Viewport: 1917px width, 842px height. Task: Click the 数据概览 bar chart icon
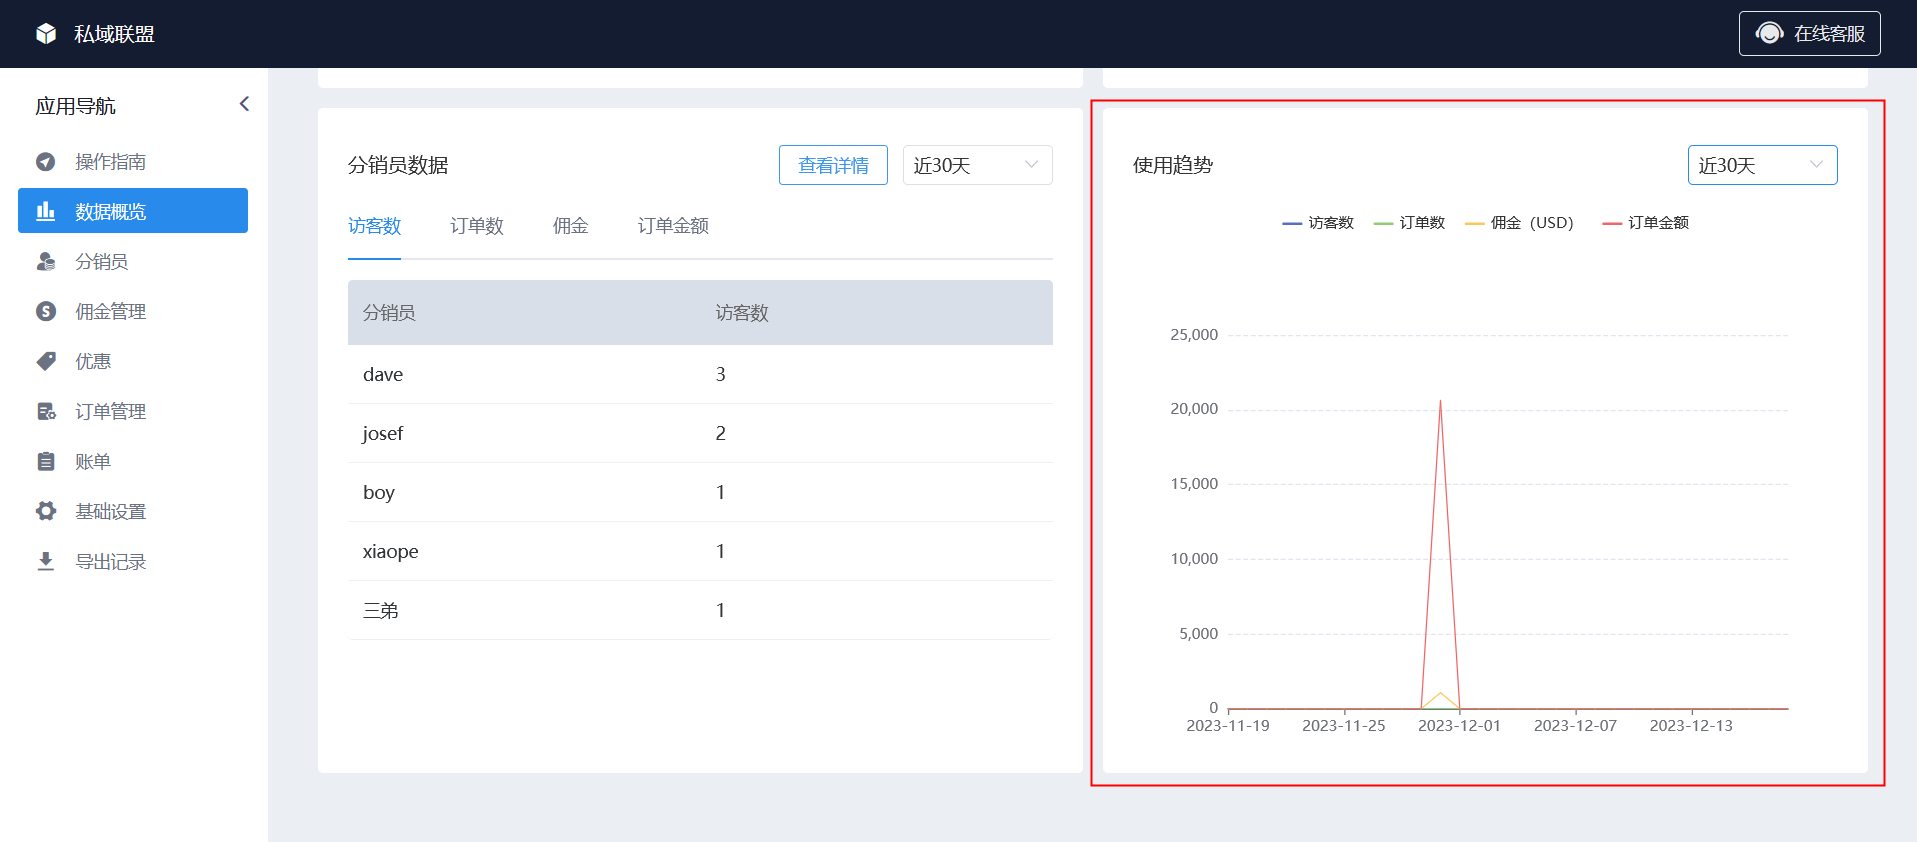tap(46, 211)
